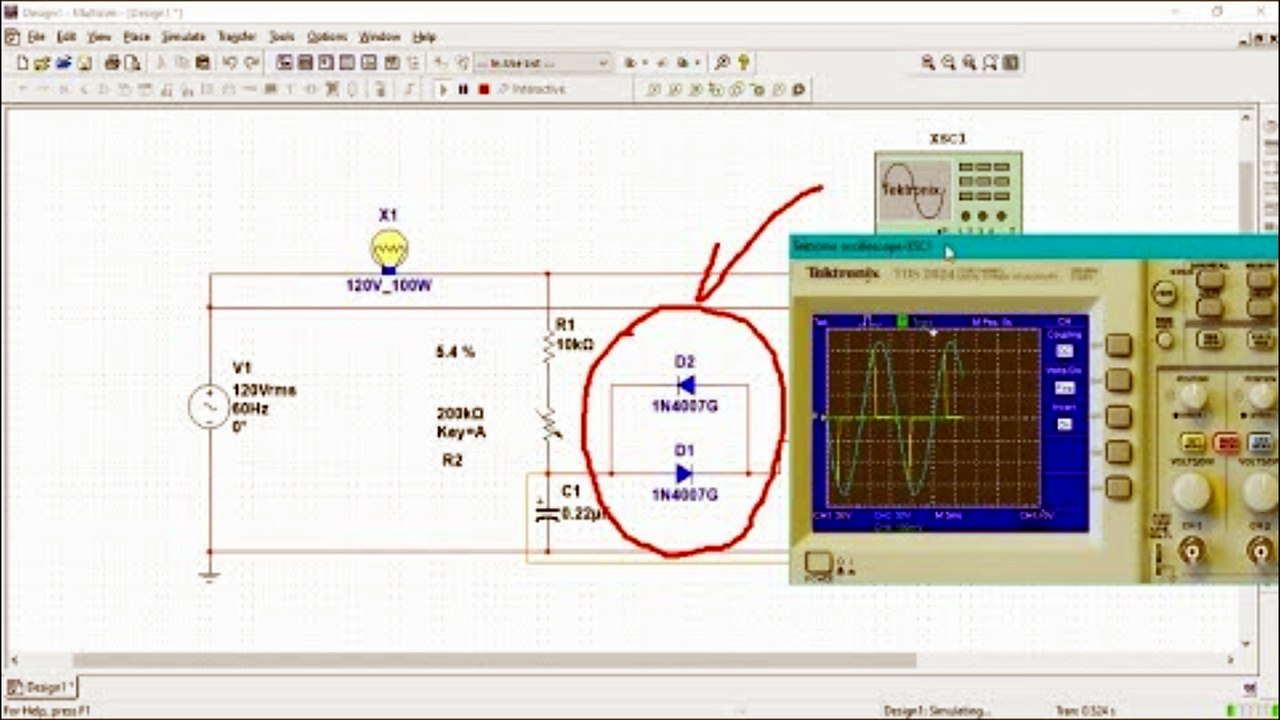Open the Transfer menu

(x=237, y=37)
